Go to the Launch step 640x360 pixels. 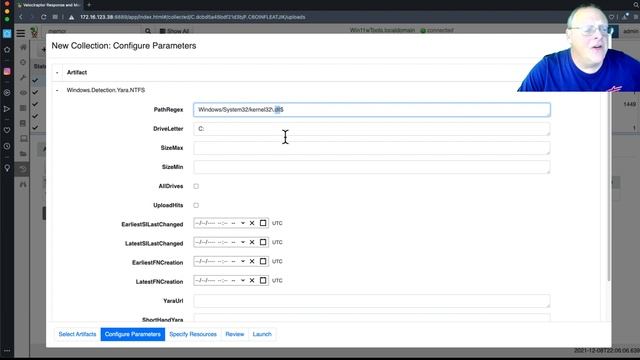pos(262,334)
